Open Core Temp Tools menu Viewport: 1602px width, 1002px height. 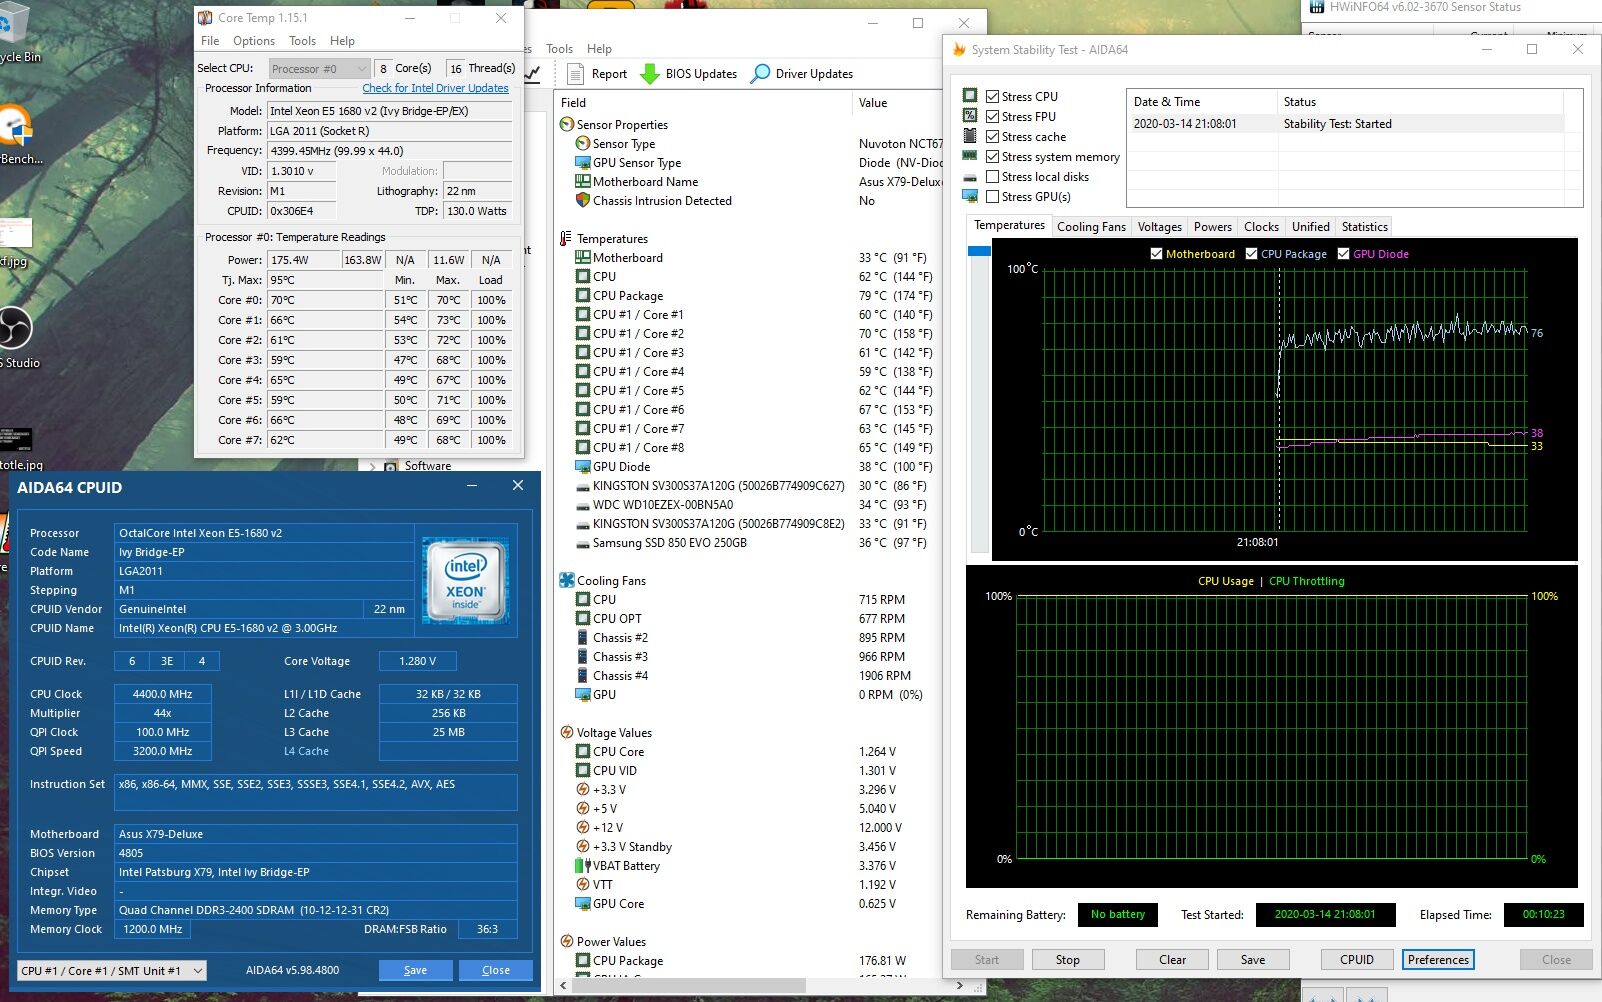(x=302, y=41)
